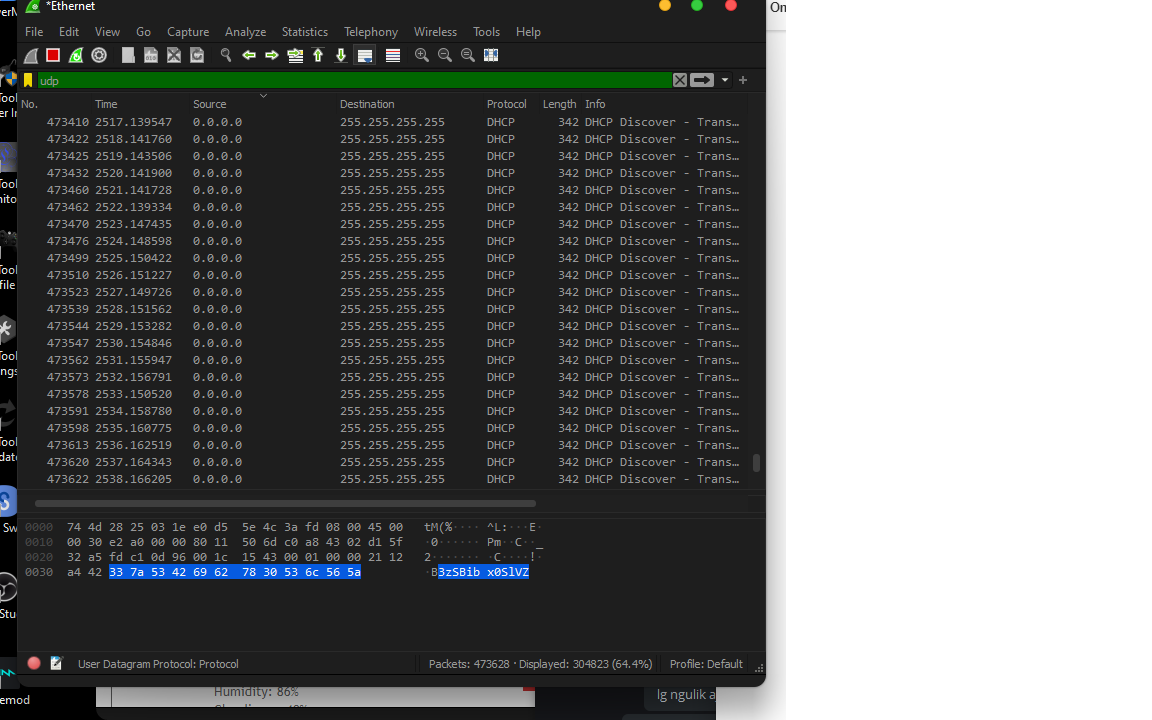Image resolution: width=1152 pixels, height=720 pixels.
Task: Sort packets by the No. column header
Action: click(x=29, y=104)
